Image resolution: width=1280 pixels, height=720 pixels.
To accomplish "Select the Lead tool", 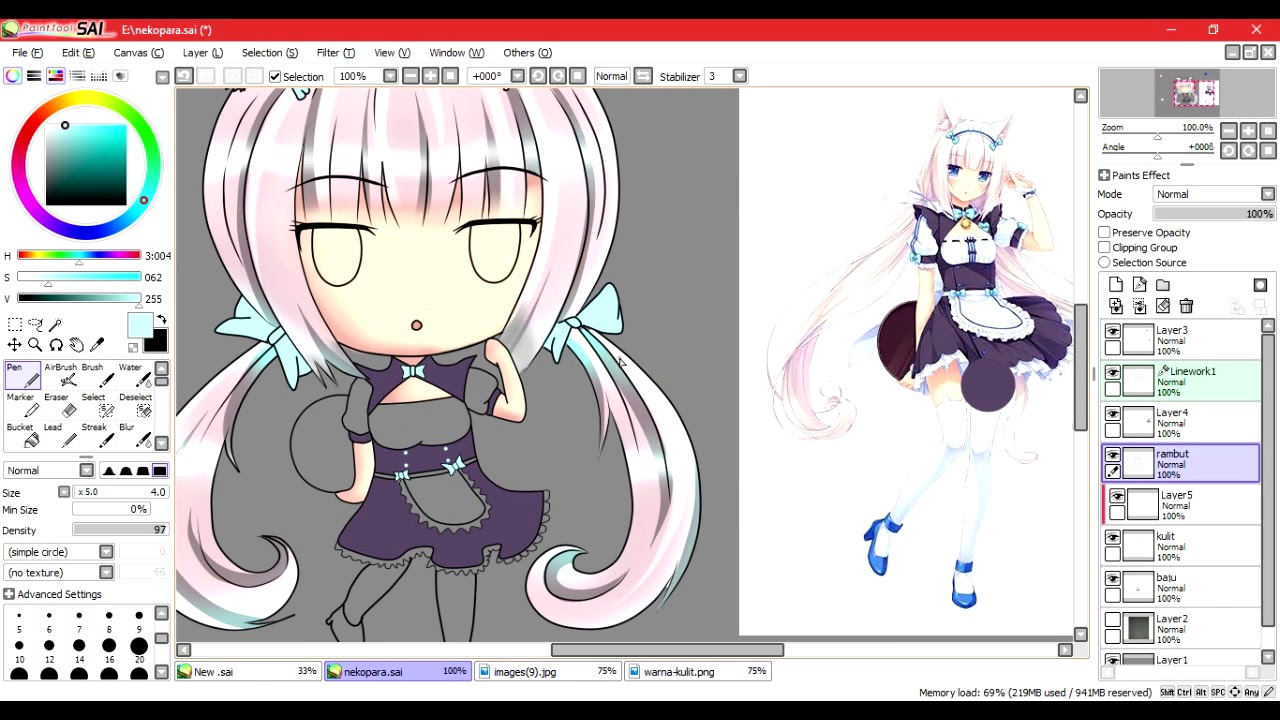I will [x=60, y=436].
